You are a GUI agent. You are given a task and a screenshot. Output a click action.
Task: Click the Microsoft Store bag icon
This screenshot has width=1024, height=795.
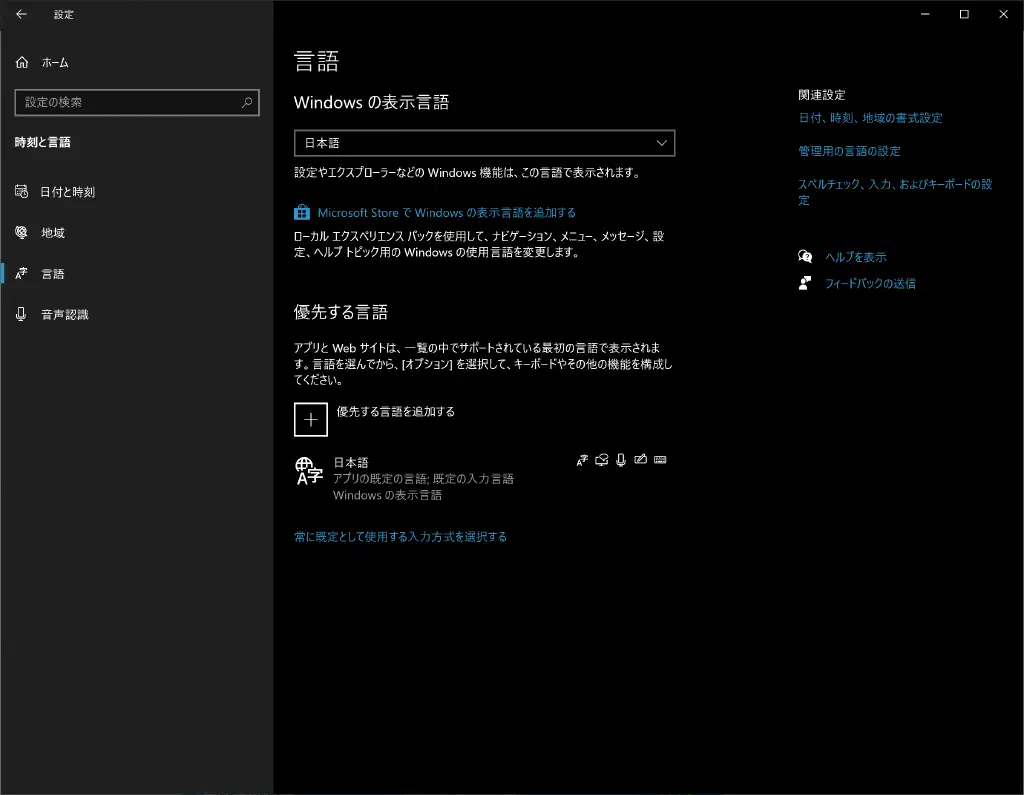[x=302, y=212]
